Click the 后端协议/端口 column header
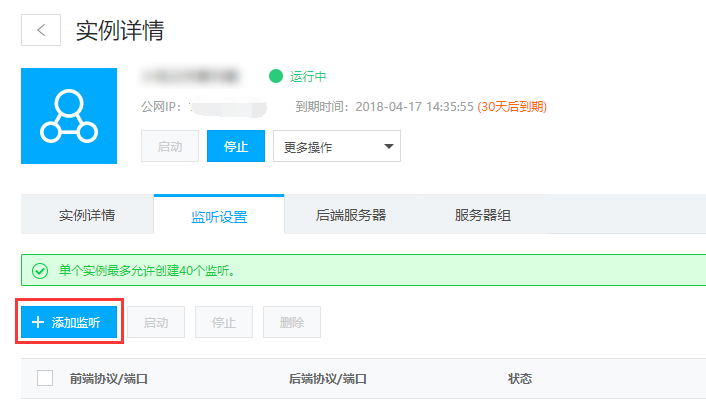This screenshot has width=706, height=407. click(327, 379)
